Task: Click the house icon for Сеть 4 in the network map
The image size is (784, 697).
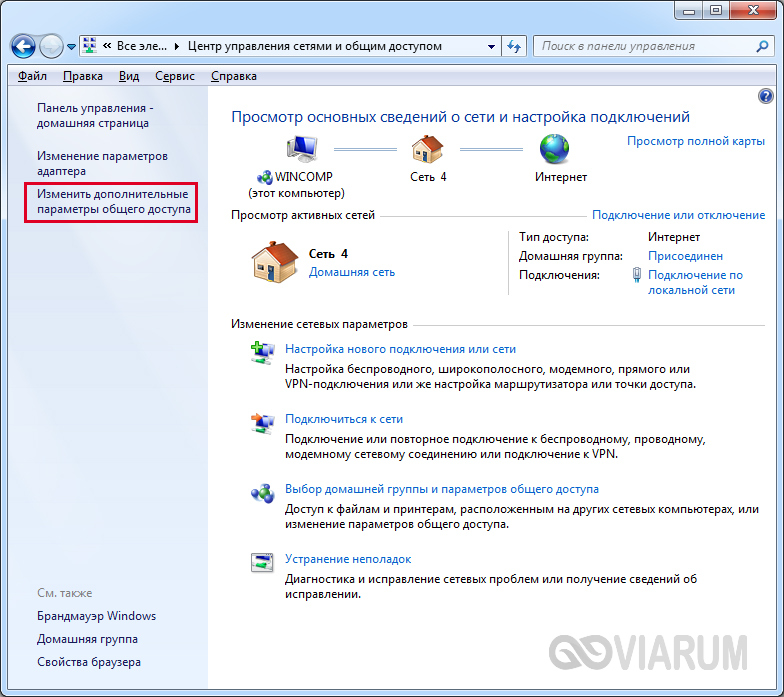Action: tap(427, 150)
